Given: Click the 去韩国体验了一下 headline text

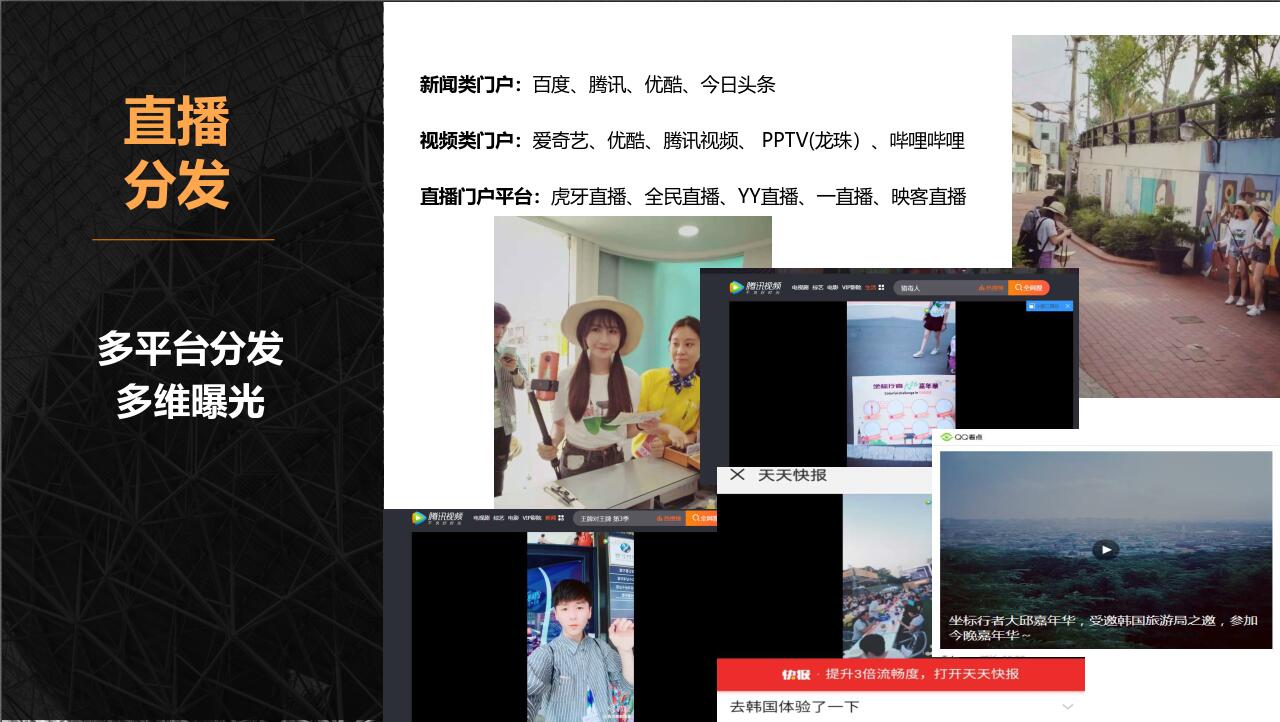Looking at the screenshot, I should (795, 707).
